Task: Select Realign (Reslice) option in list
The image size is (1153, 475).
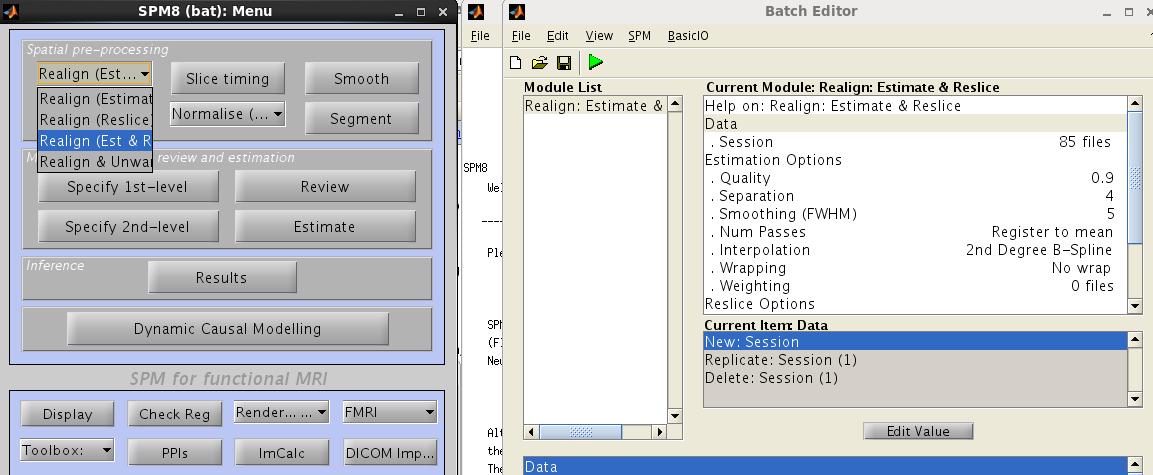Action: pos(95,119)
